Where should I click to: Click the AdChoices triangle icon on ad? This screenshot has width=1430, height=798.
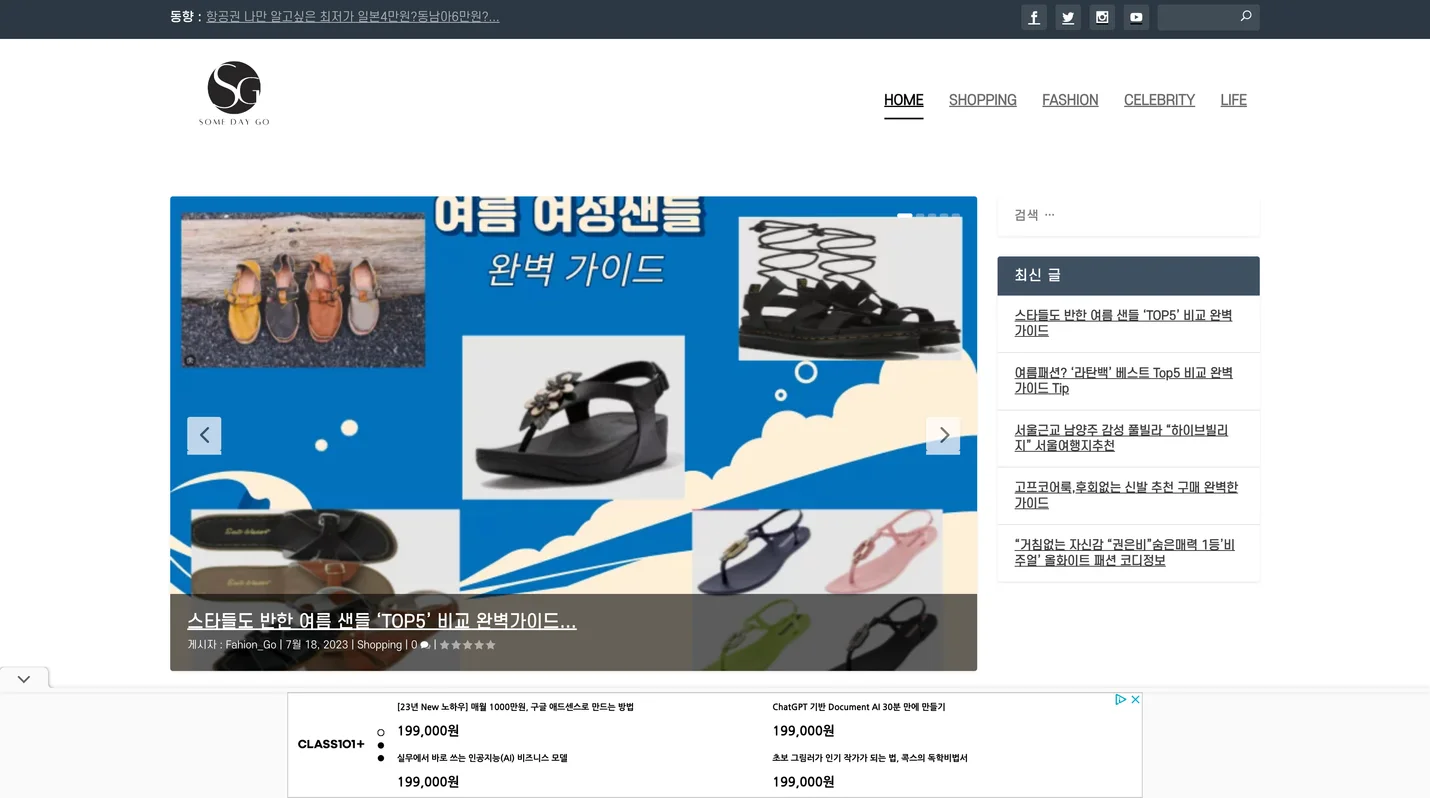click(1121, 699)
